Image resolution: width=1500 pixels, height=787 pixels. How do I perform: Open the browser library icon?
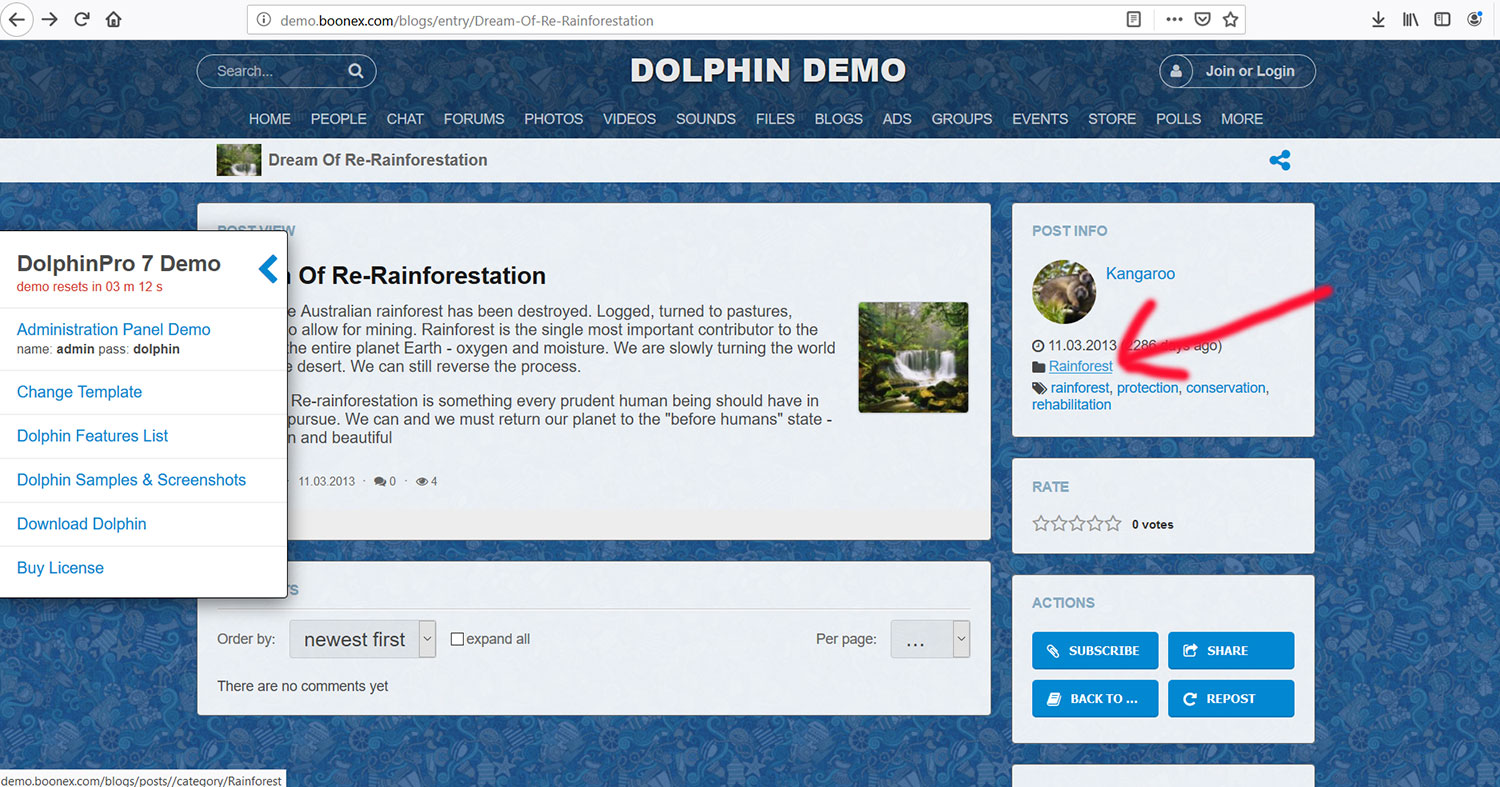pos(1410,19)
